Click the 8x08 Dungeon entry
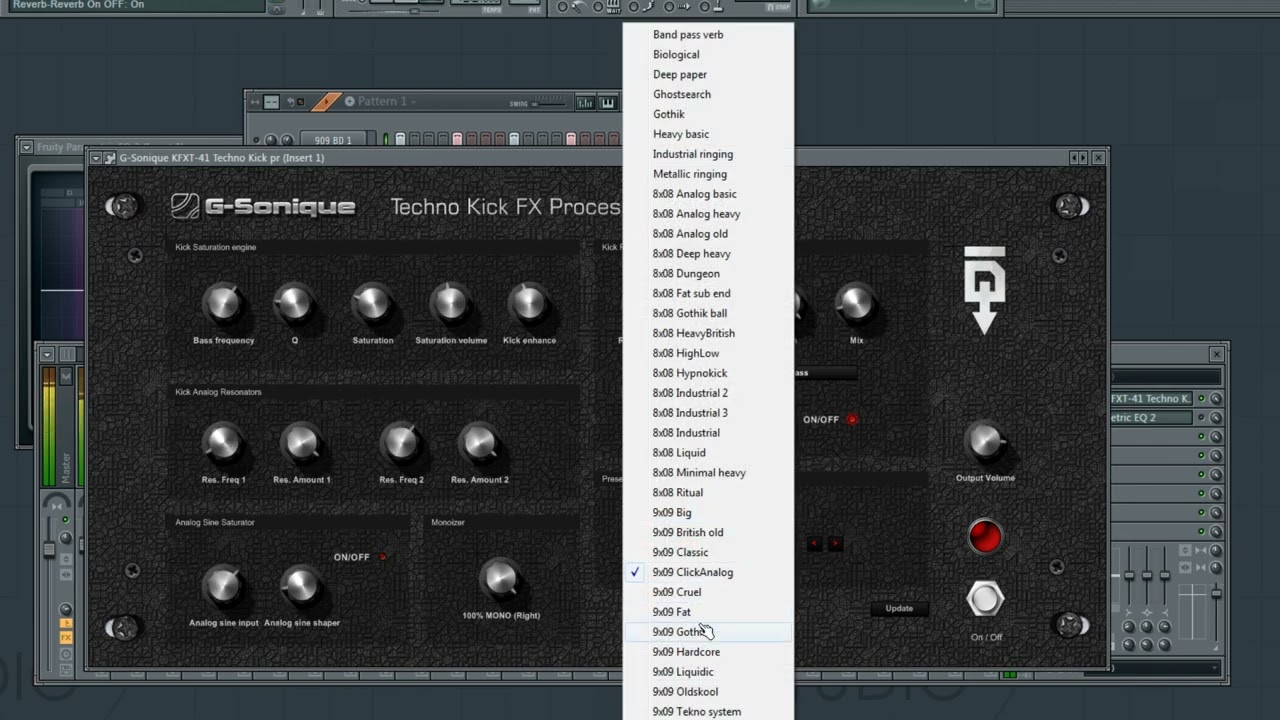Image resolution: width=1280 pixels, height=720 pixels. tap(708, 274)
